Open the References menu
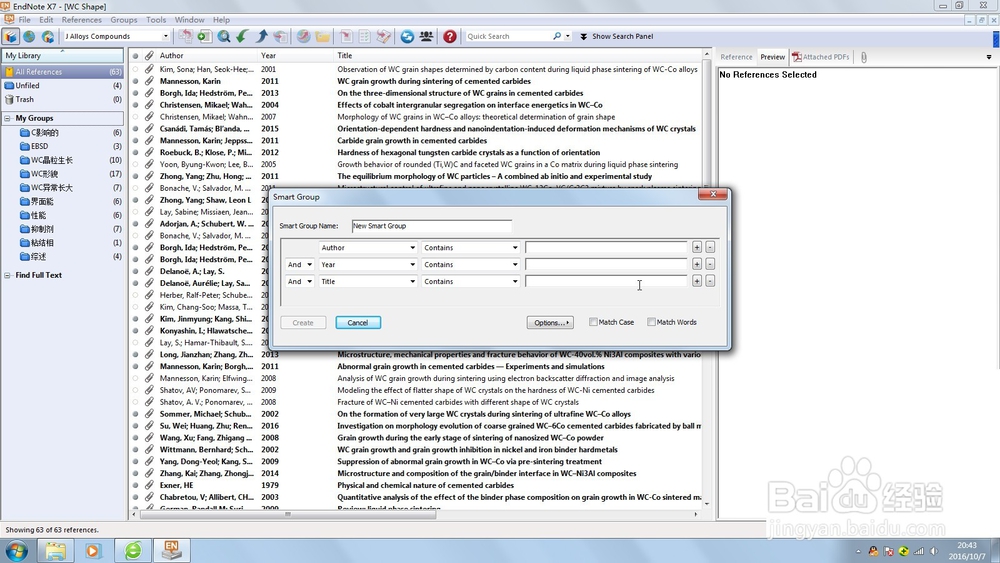Screen dimensions: 1000x563 tap(81, 20)
